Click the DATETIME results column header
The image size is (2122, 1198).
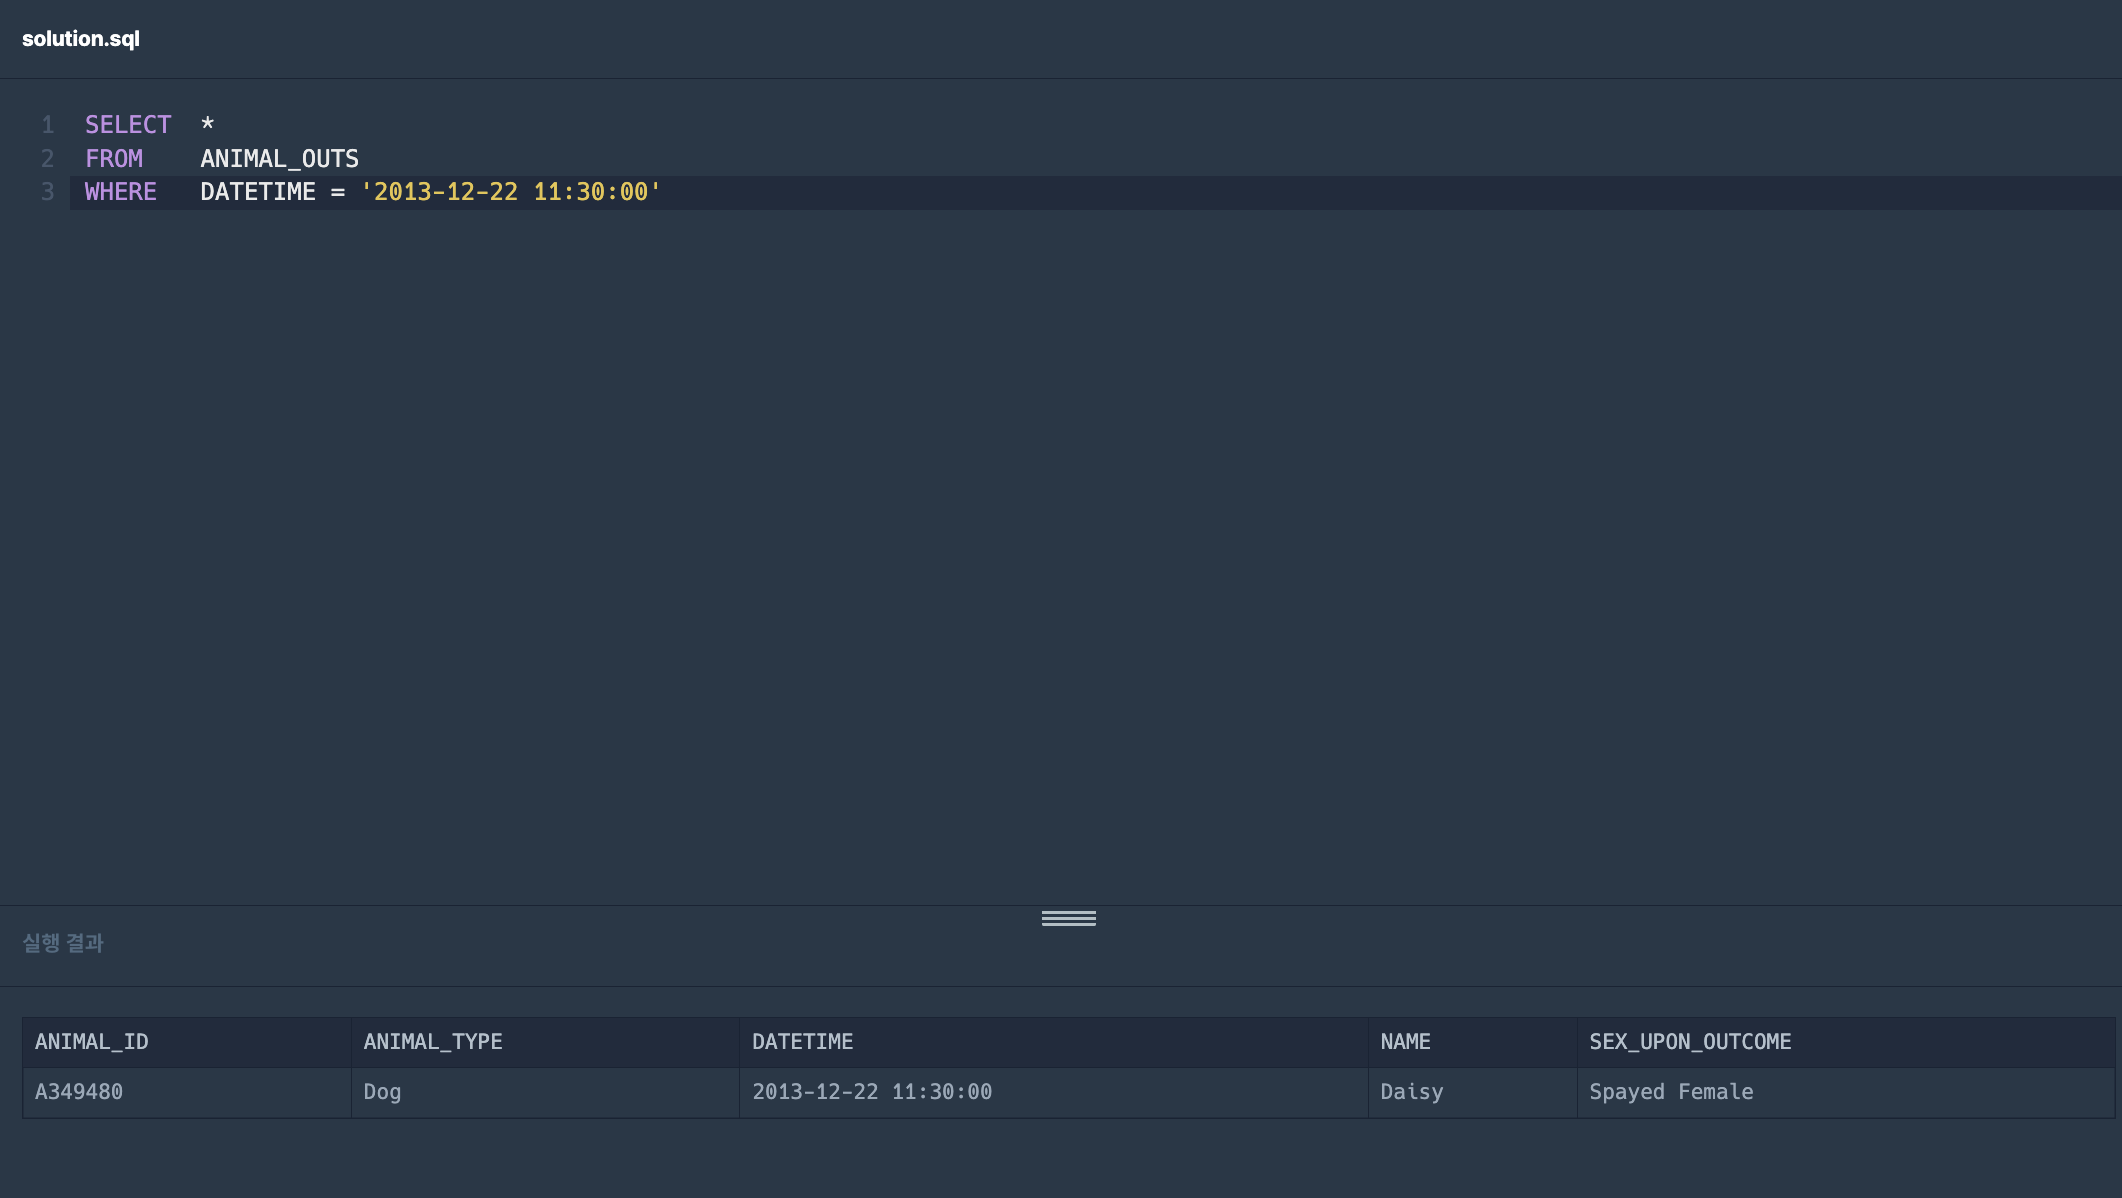coord(802,1042)
